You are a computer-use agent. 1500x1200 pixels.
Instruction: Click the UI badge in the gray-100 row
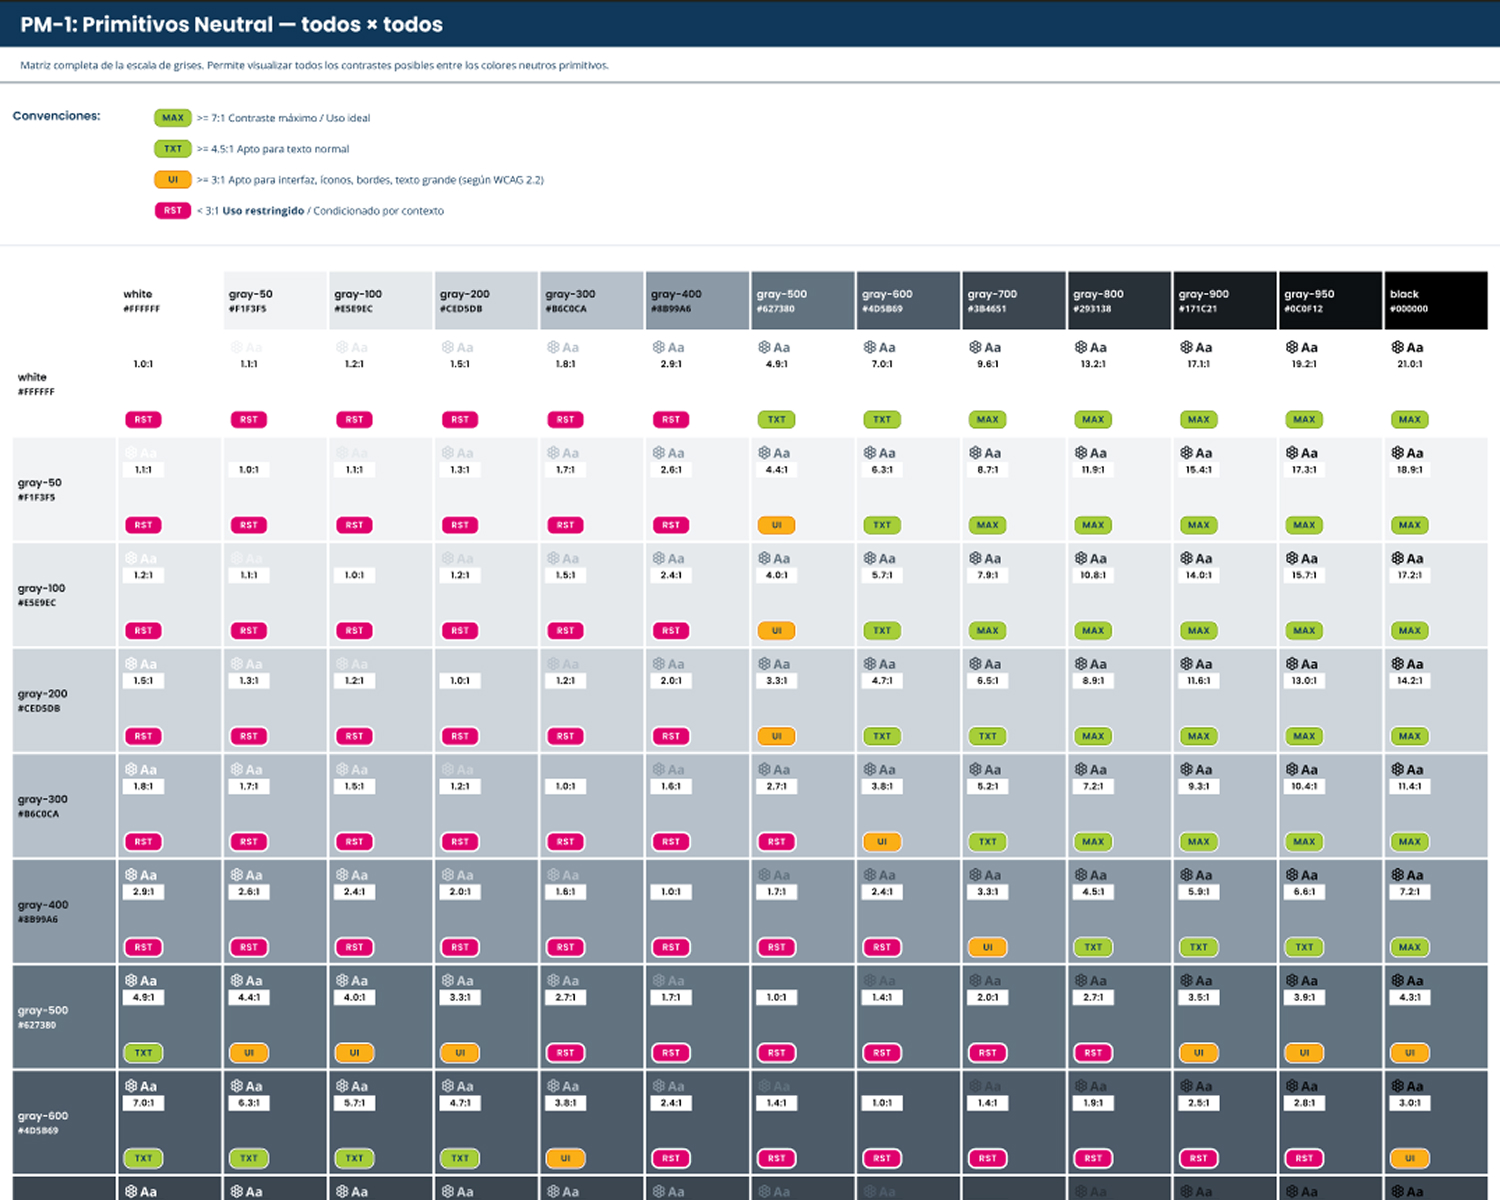pyautogui.click(x=777, y=631)
